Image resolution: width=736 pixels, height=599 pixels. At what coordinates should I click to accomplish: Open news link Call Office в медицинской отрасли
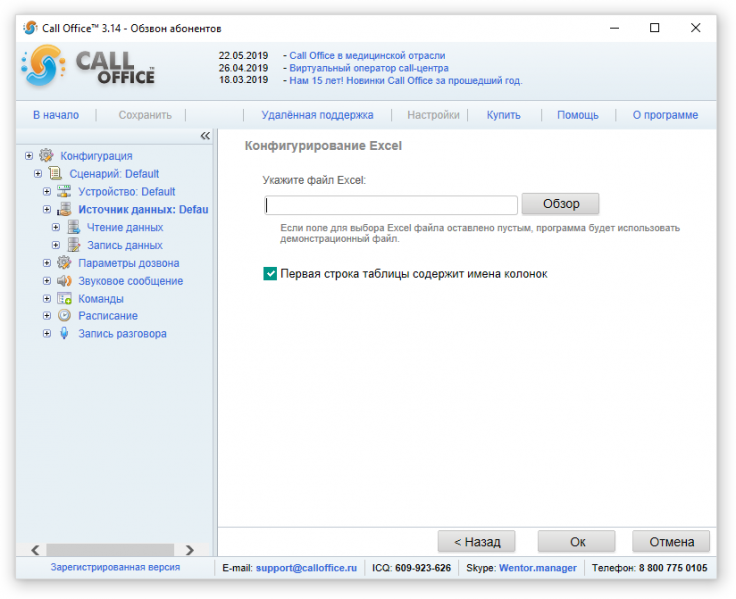pyautogui.click(x=367, y=55)
